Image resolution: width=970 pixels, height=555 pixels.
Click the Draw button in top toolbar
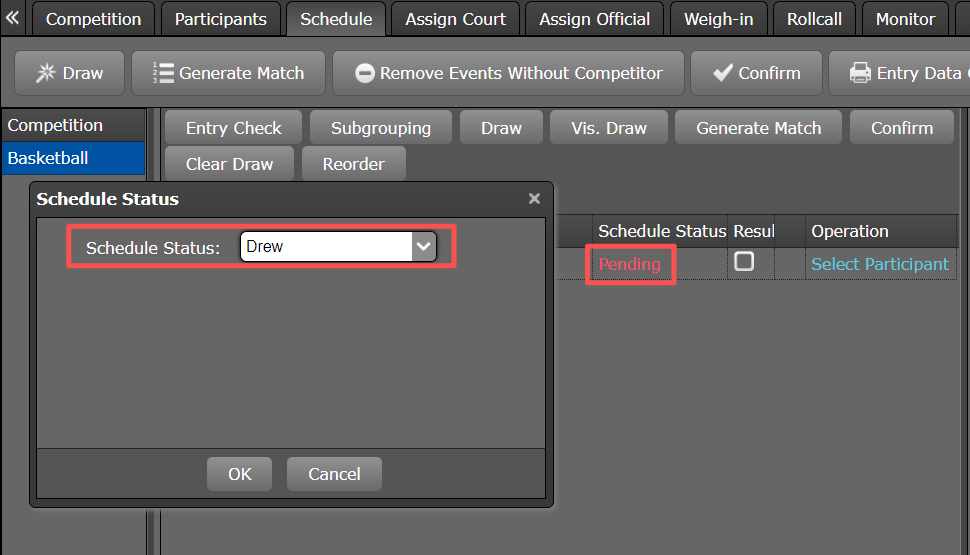click(x=69, y=73)
